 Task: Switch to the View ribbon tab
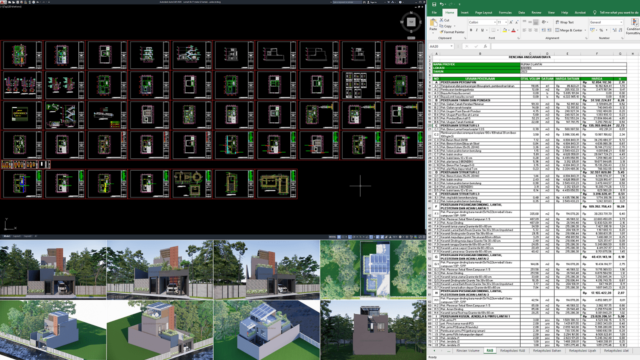coord(551,13)
